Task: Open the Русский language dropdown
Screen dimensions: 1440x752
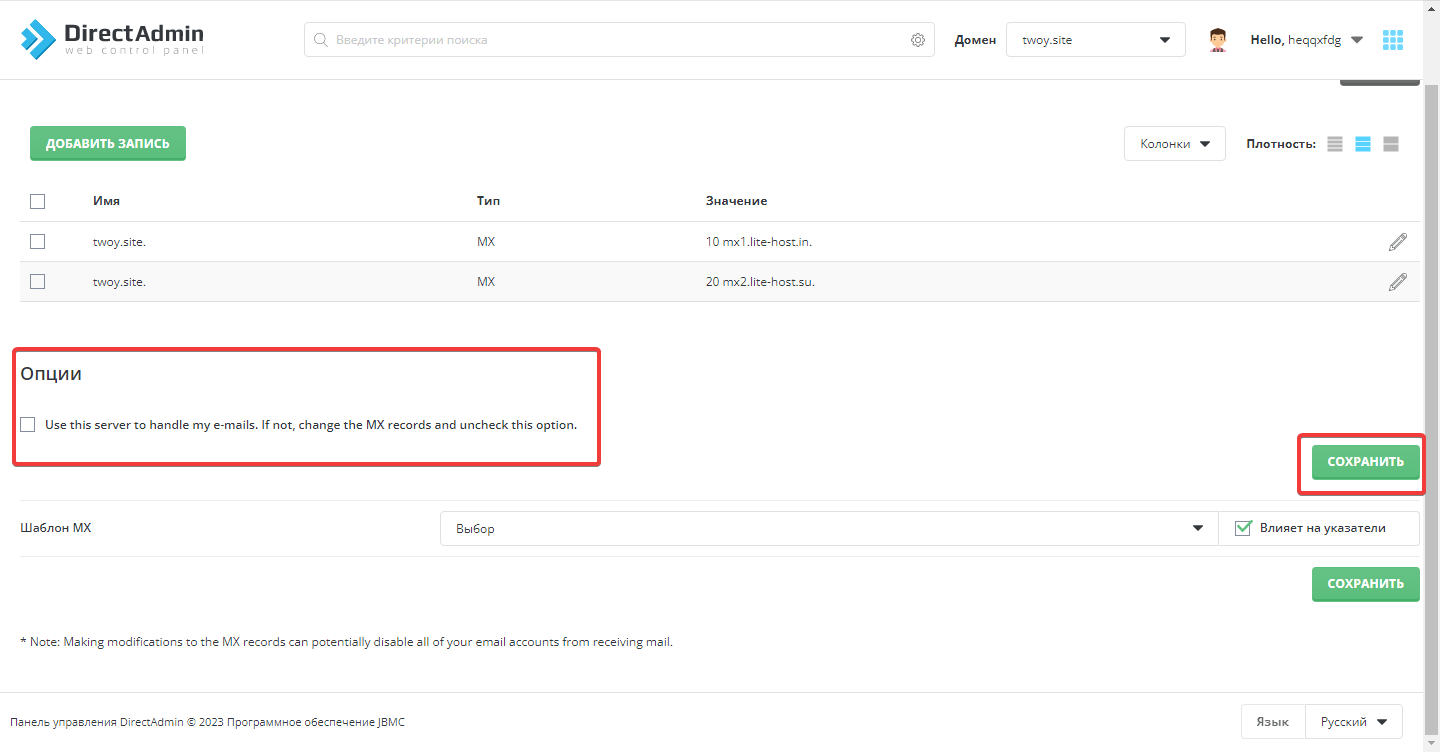Action: [1354, 721]
